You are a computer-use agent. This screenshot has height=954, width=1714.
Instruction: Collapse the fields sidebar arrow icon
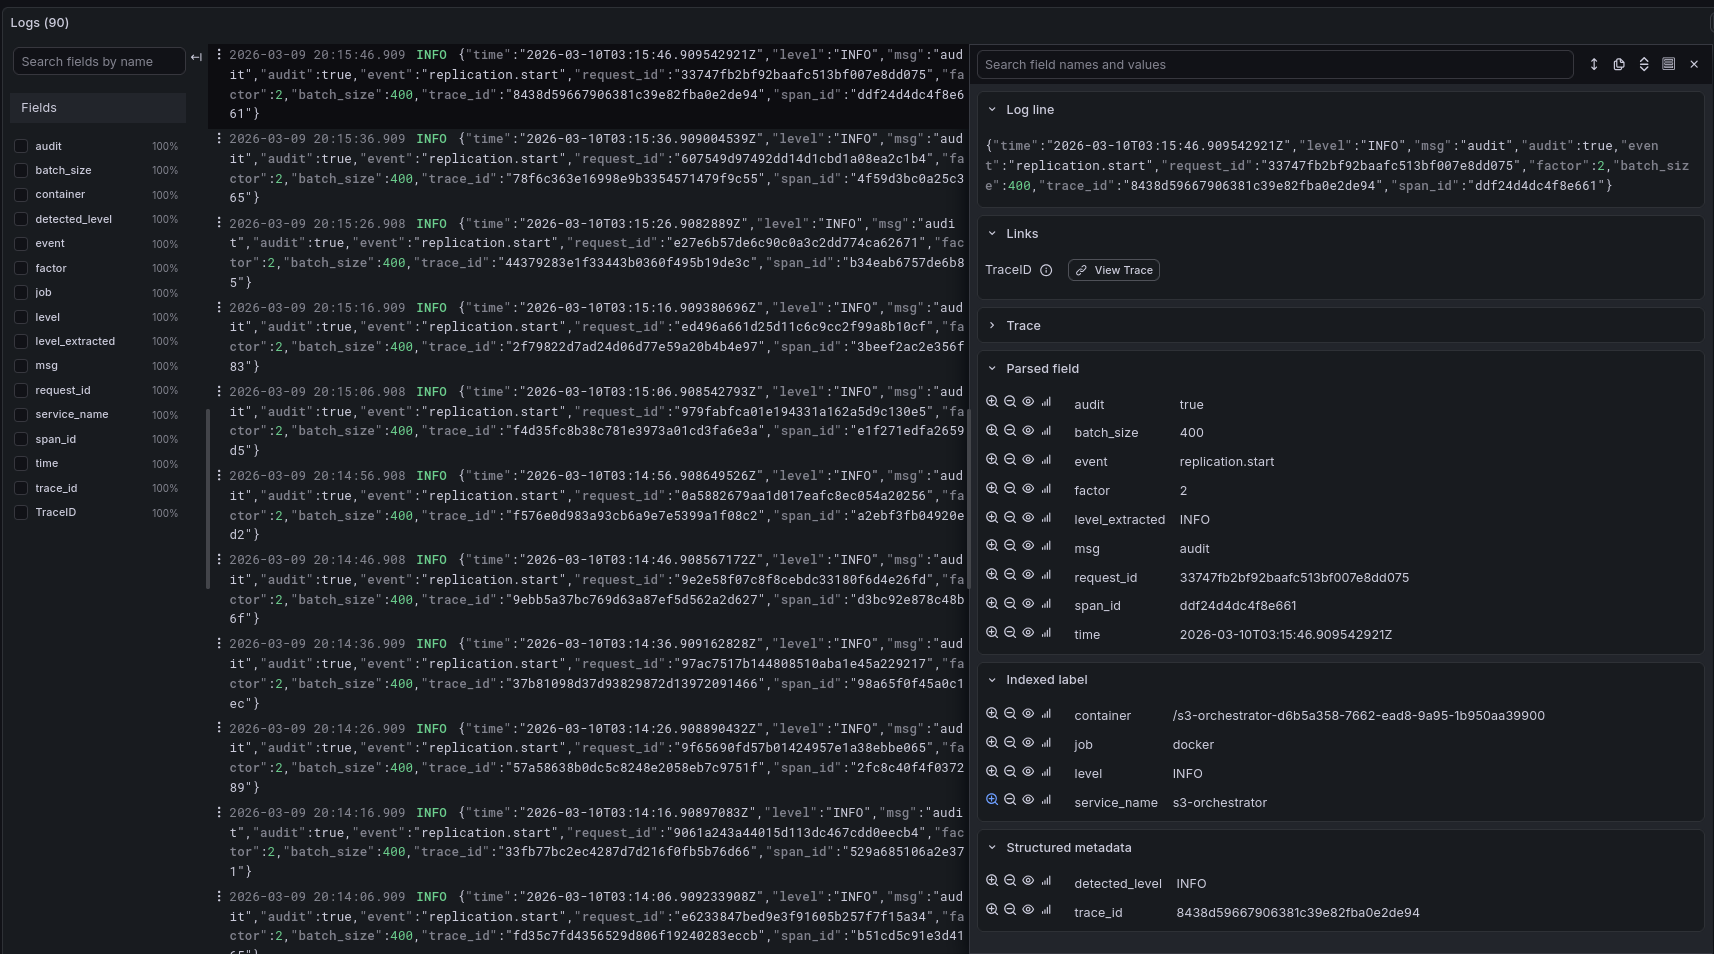click(196, 58)
